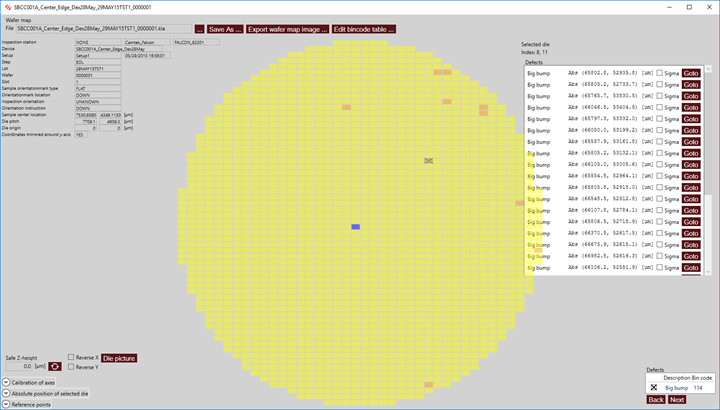The width and height of the screenshot is (720, 410).
Task: Click the refresh icon beside Safe Z-height
Action: click(x=55, y=367)
